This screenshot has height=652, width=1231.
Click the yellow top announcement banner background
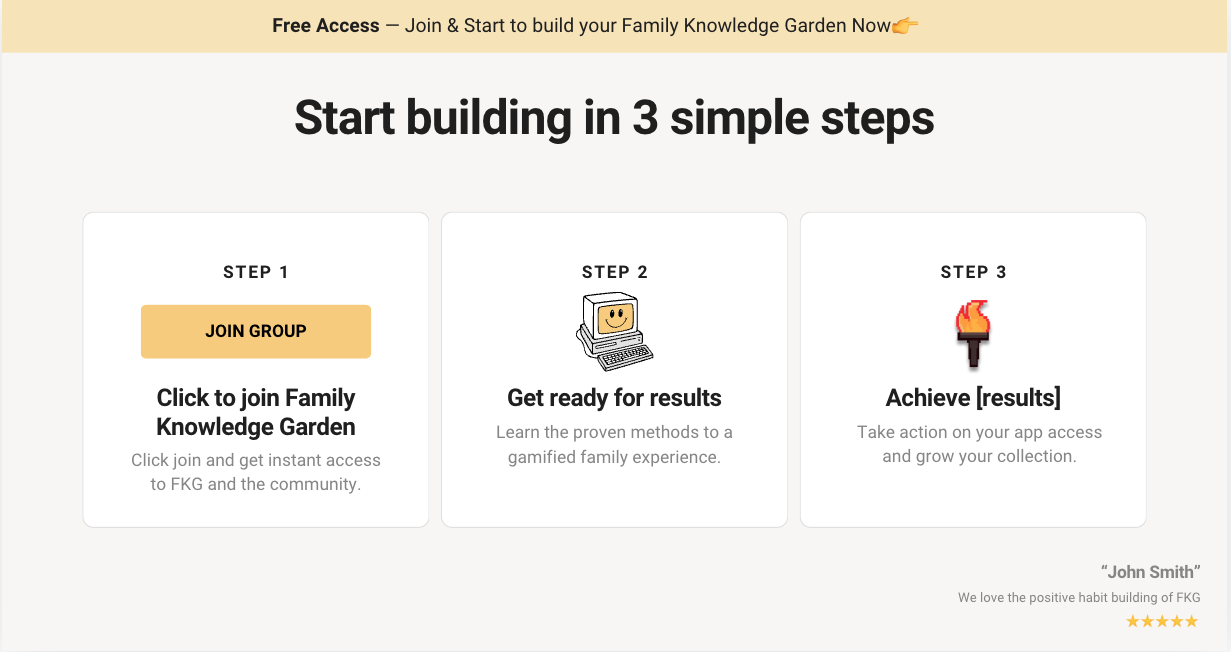click(x=1080, y=26)
